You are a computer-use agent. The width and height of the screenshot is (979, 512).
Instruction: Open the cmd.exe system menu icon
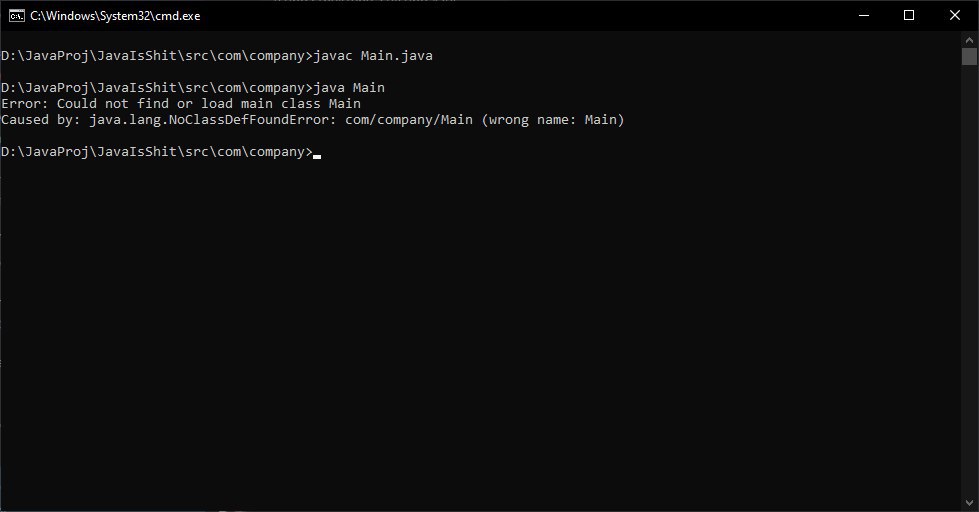(17, 16)
